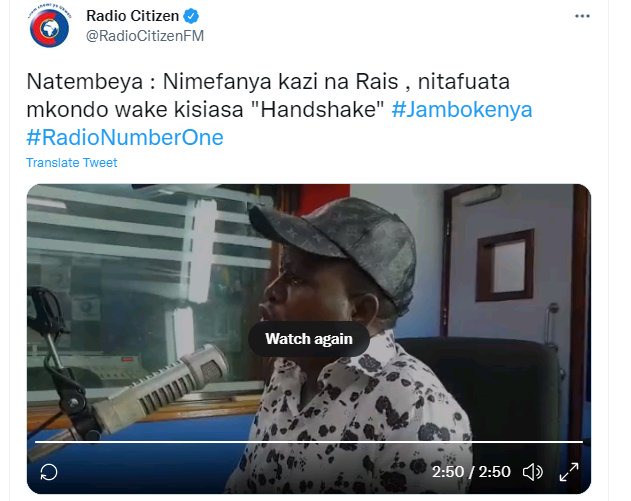Screen dimensions: 631x501
Task: Open the #Jambokenya hashtag
Action: 462,109
